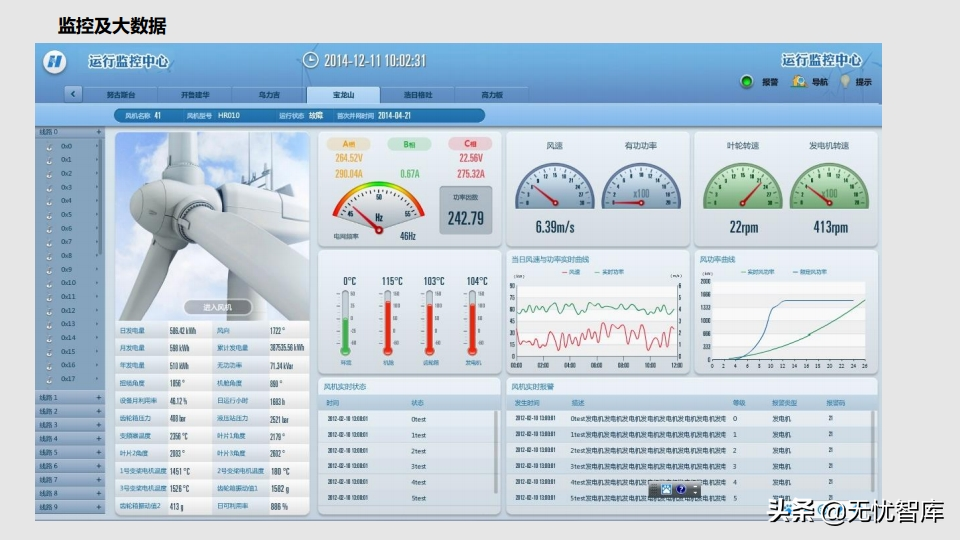Select the 宝龙山 station tab
The image size is (960, 540).
[x=343, y=95]
